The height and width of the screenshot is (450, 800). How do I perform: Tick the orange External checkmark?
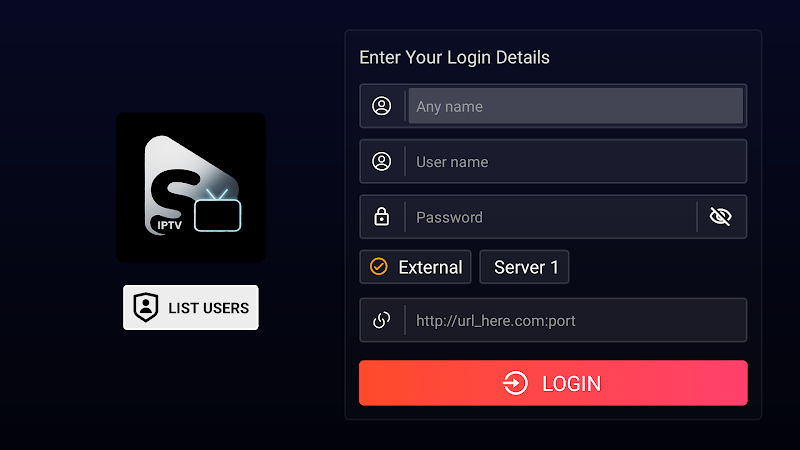(379, 267)
